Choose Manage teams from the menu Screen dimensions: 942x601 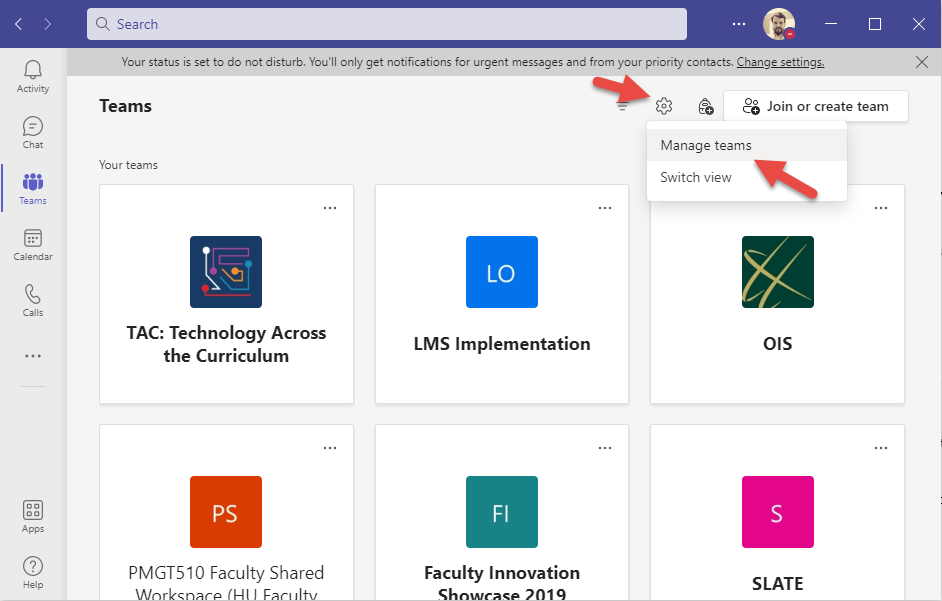click(x=747, y=145)
